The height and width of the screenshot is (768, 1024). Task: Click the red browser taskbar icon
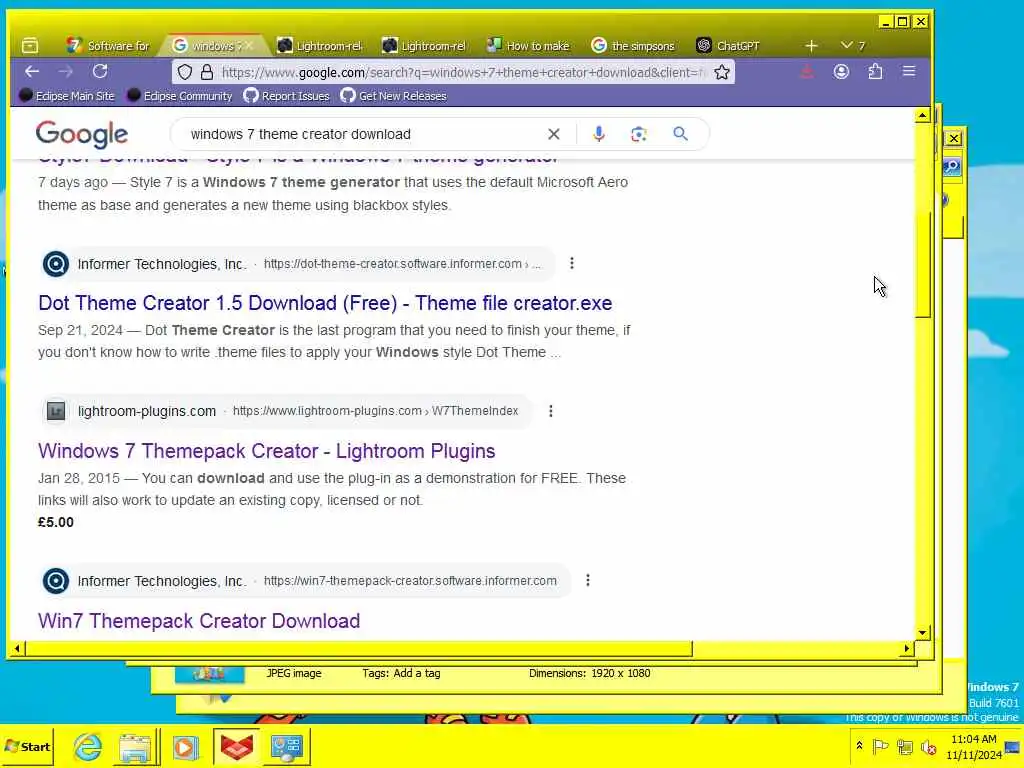236,746
